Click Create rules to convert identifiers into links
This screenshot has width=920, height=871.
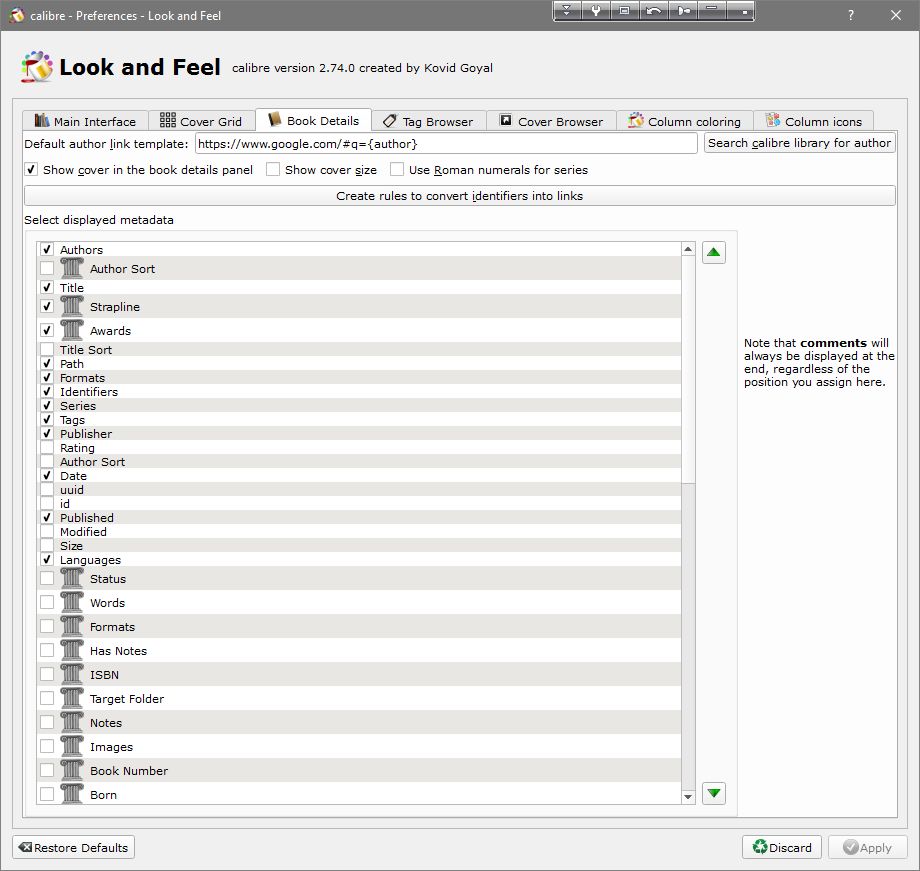pyautogui.click(x=460, y=196)
